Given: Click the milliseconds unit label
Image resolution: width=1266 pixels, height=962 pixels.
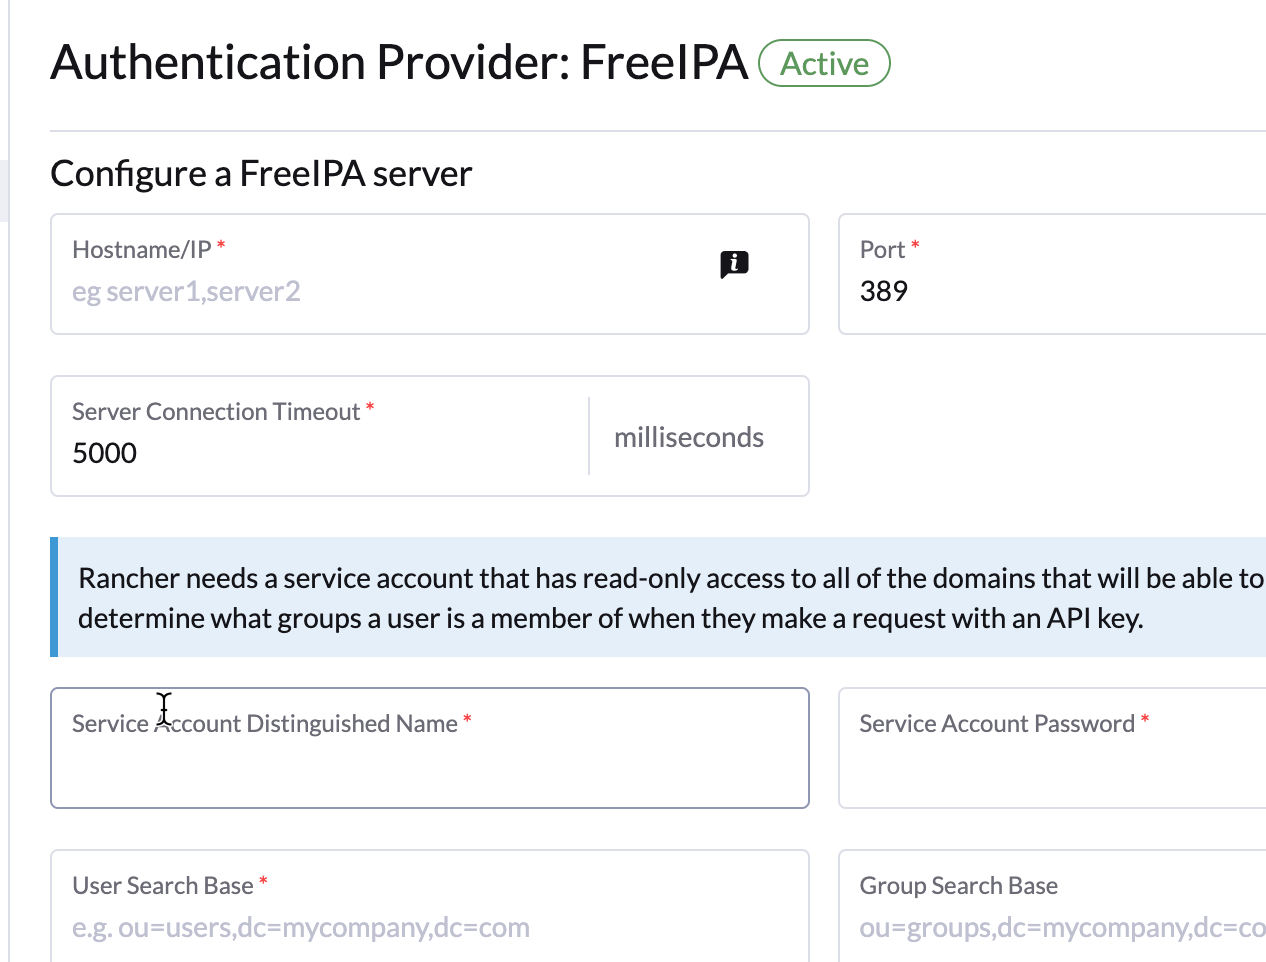Looking at the screenshot, I should [688, 437].
